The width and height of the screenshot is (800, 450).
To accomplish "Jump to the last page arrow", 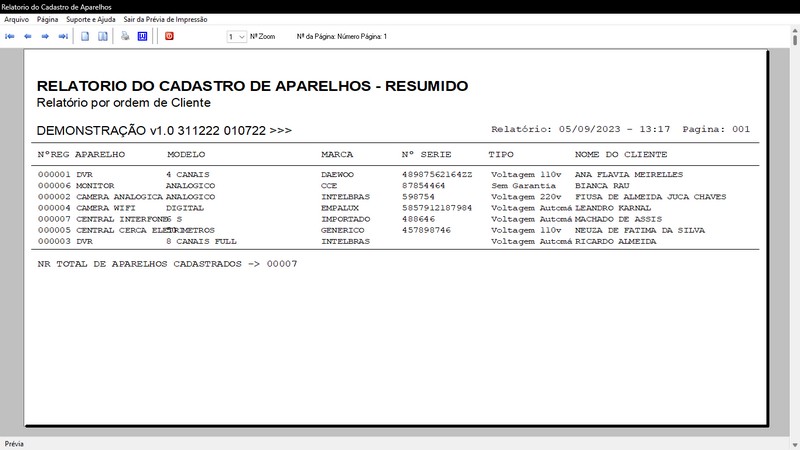I will [63, 36].
